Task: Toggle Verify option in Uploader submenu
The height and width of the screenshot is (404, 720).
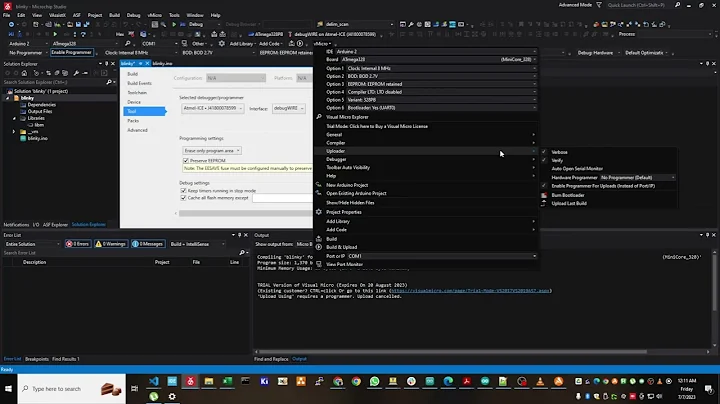Action: tap(557, 161)
